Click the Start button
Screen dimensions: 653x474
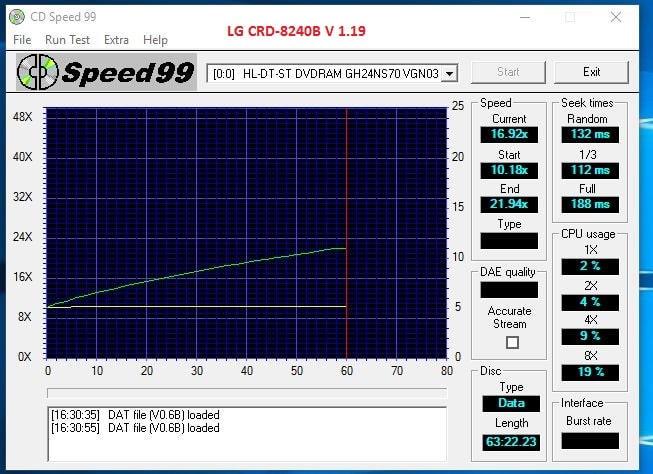point(508,72)
